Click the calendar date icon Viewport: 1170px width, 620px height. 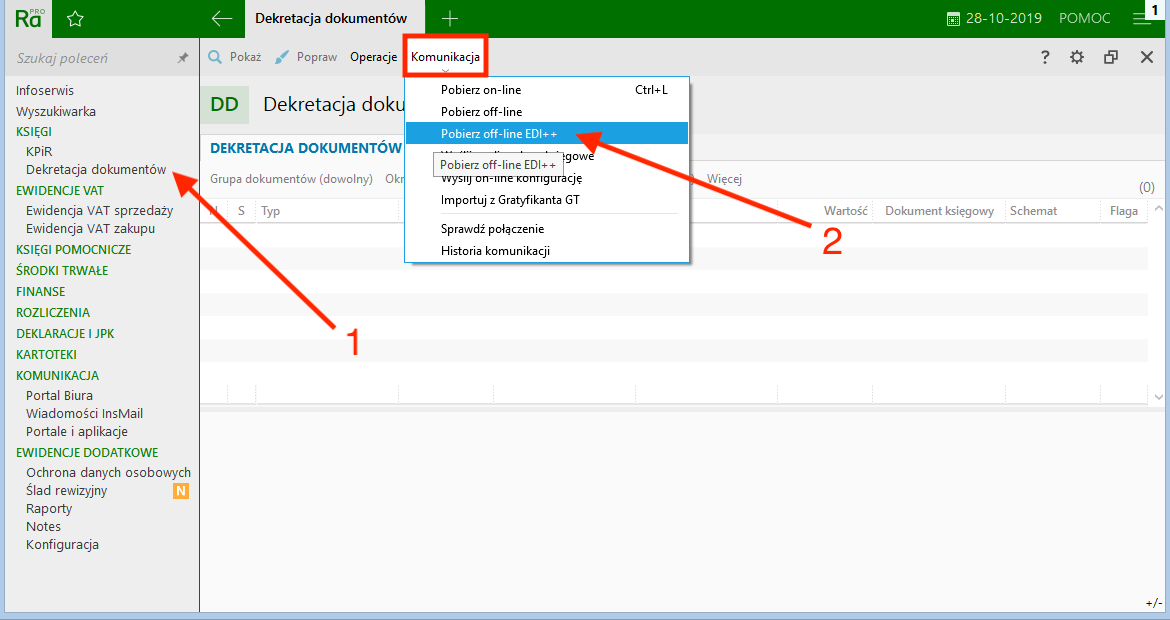point(953,18)
